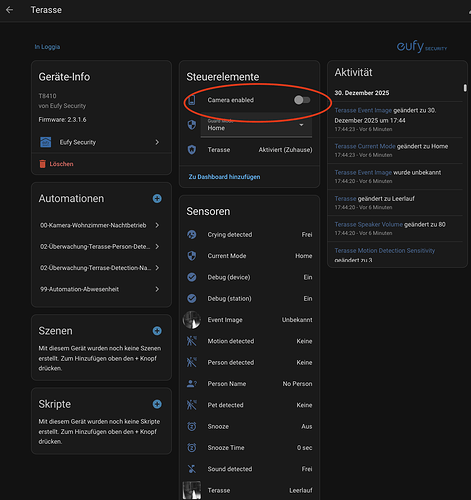The image size is (471, 500).
Task: Click the Event Image thumbnail
Action: click(192, 320)
